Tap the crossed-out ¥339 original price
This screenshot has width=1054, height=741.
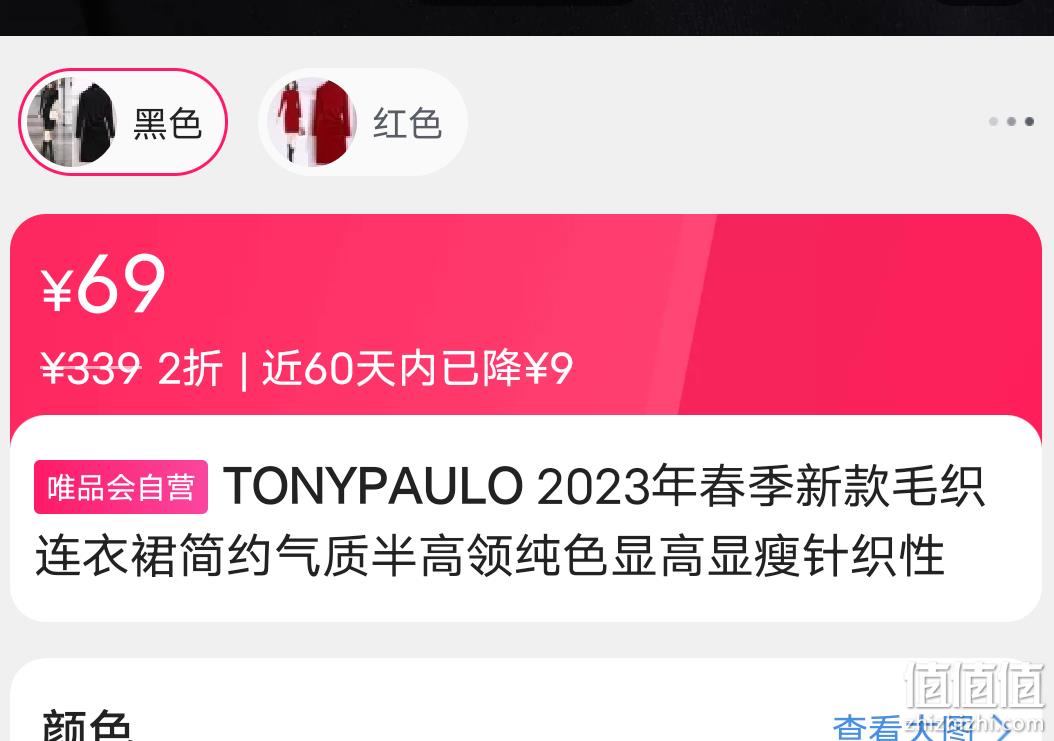point(91,368)
